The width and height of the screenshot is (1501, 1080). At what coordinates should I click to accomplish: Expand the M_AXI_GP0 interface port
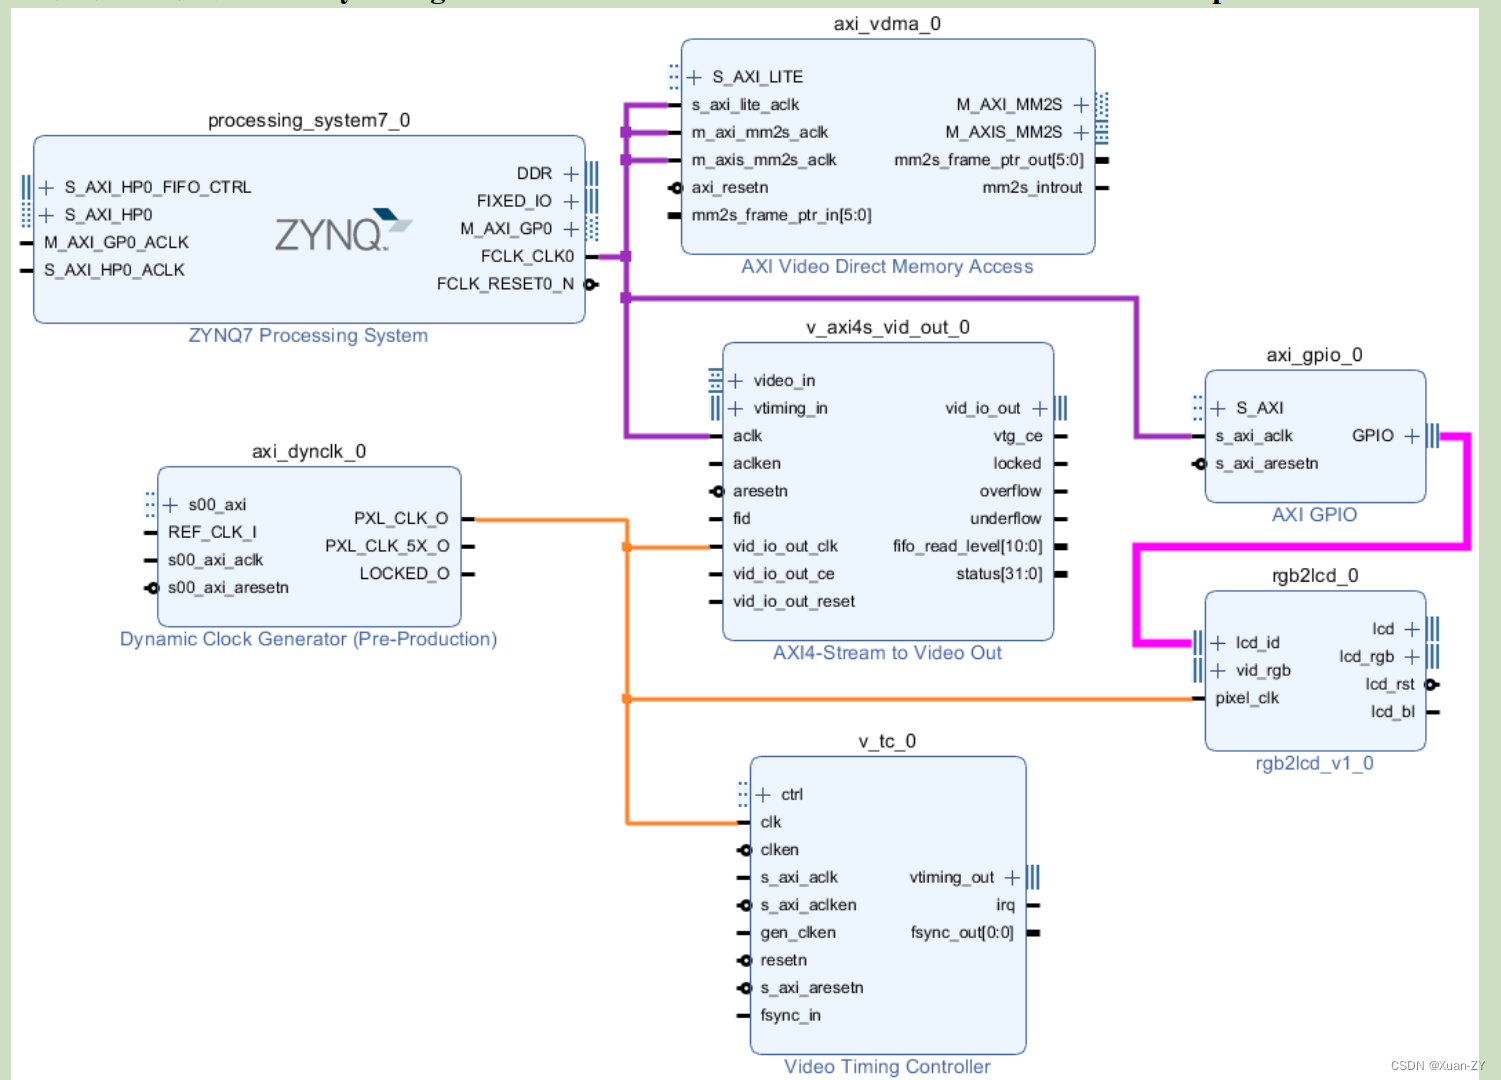571,229
